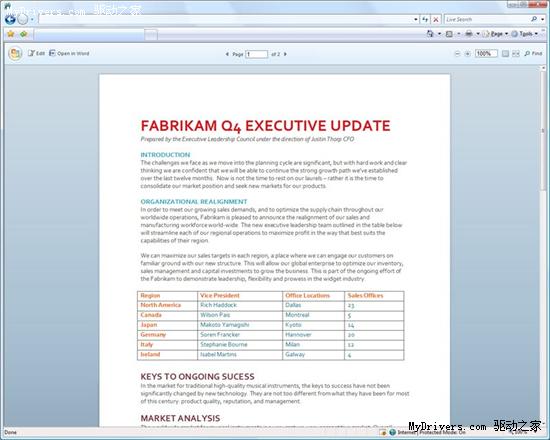This screenshot has height=440, width=550.
Task: Click the Edit document button
Action: (x=36, y=53)
